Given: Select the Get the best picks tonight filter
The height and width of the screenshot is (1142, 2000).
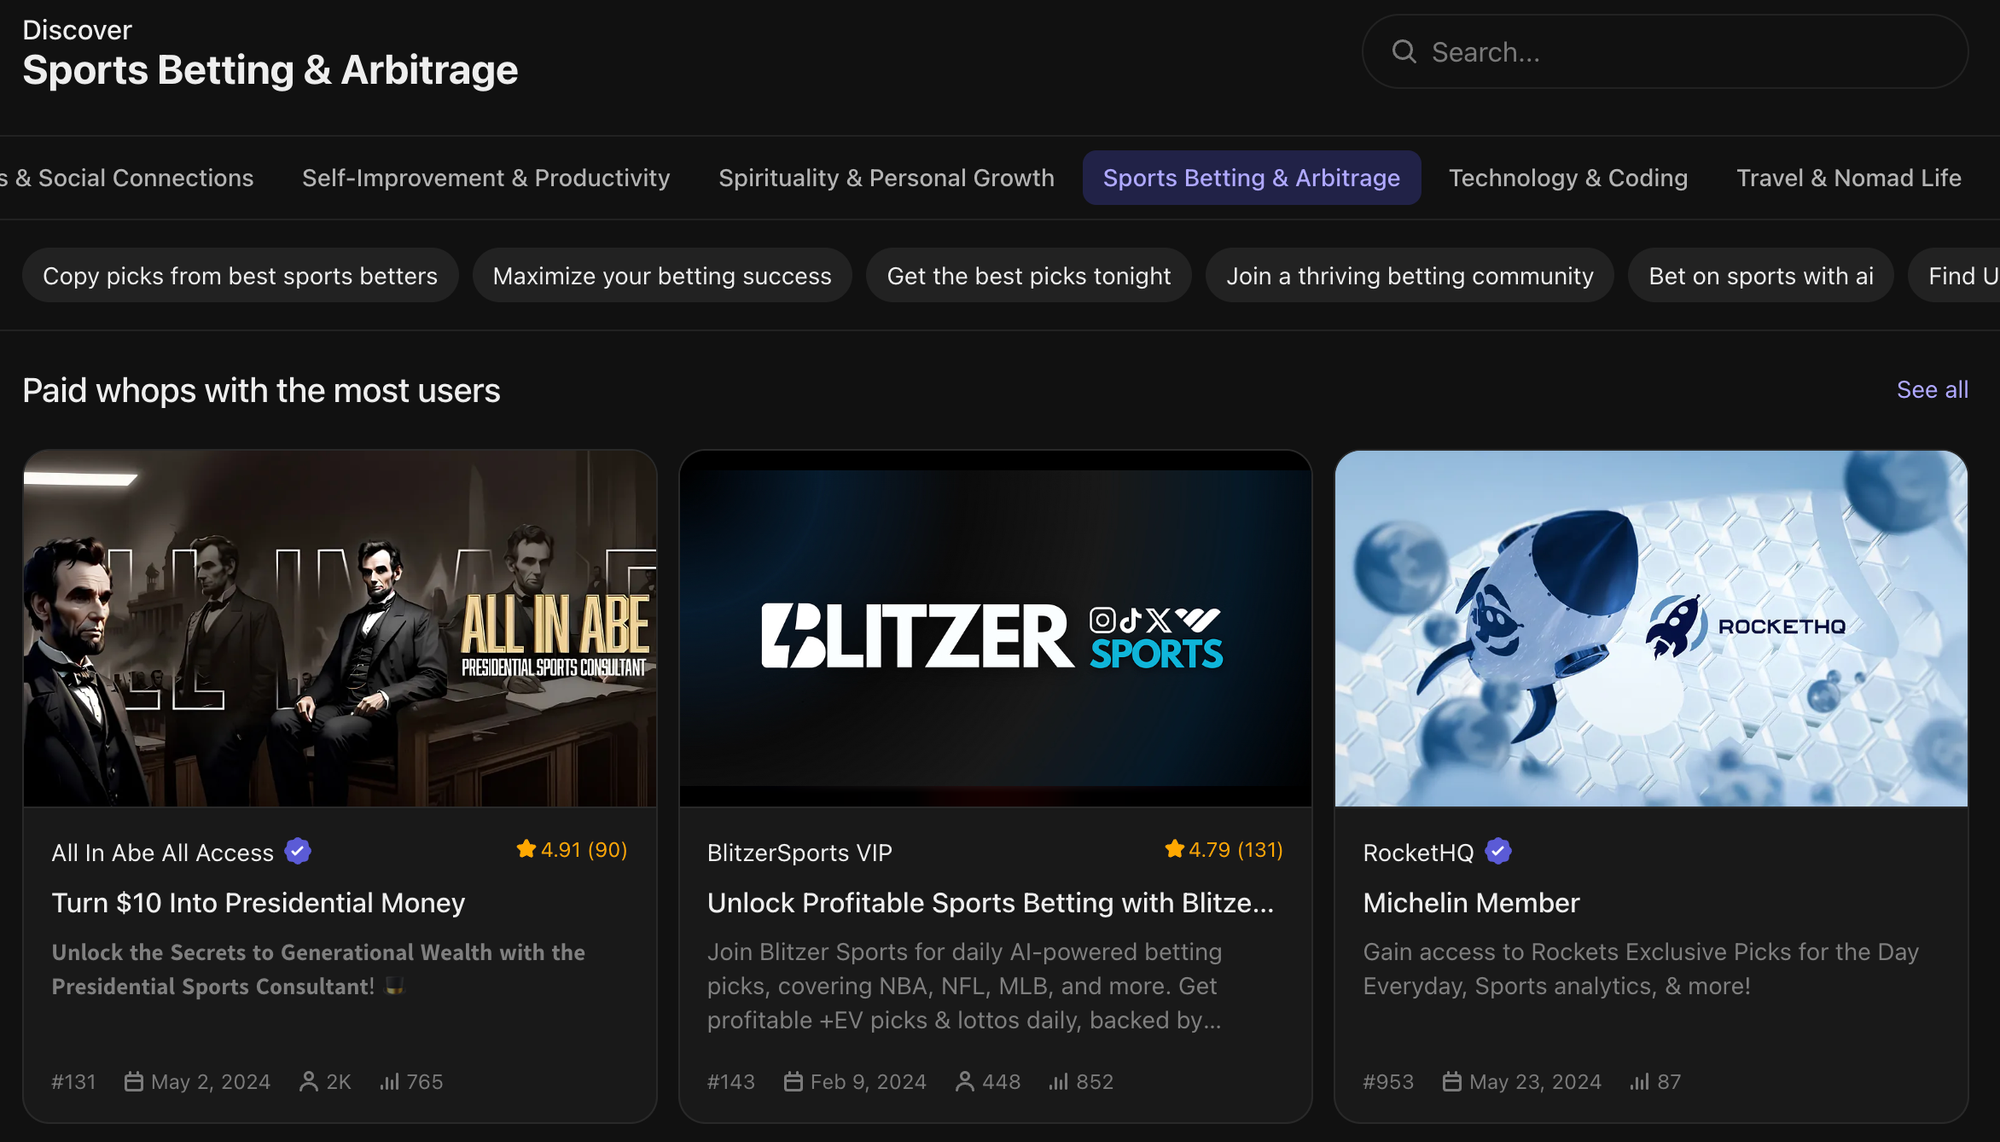Looking at the screenshot, I should coord(1029,275).
